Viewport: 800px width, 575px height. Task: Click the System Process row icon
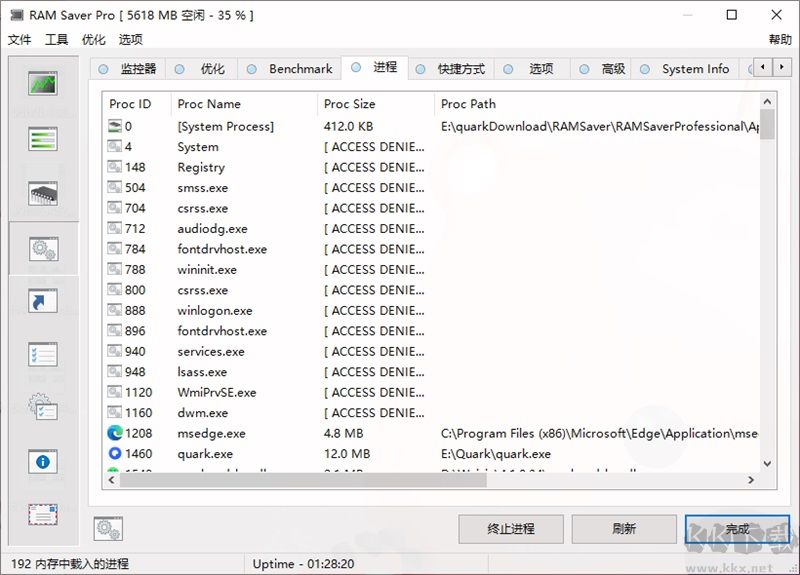coord(115,126)
